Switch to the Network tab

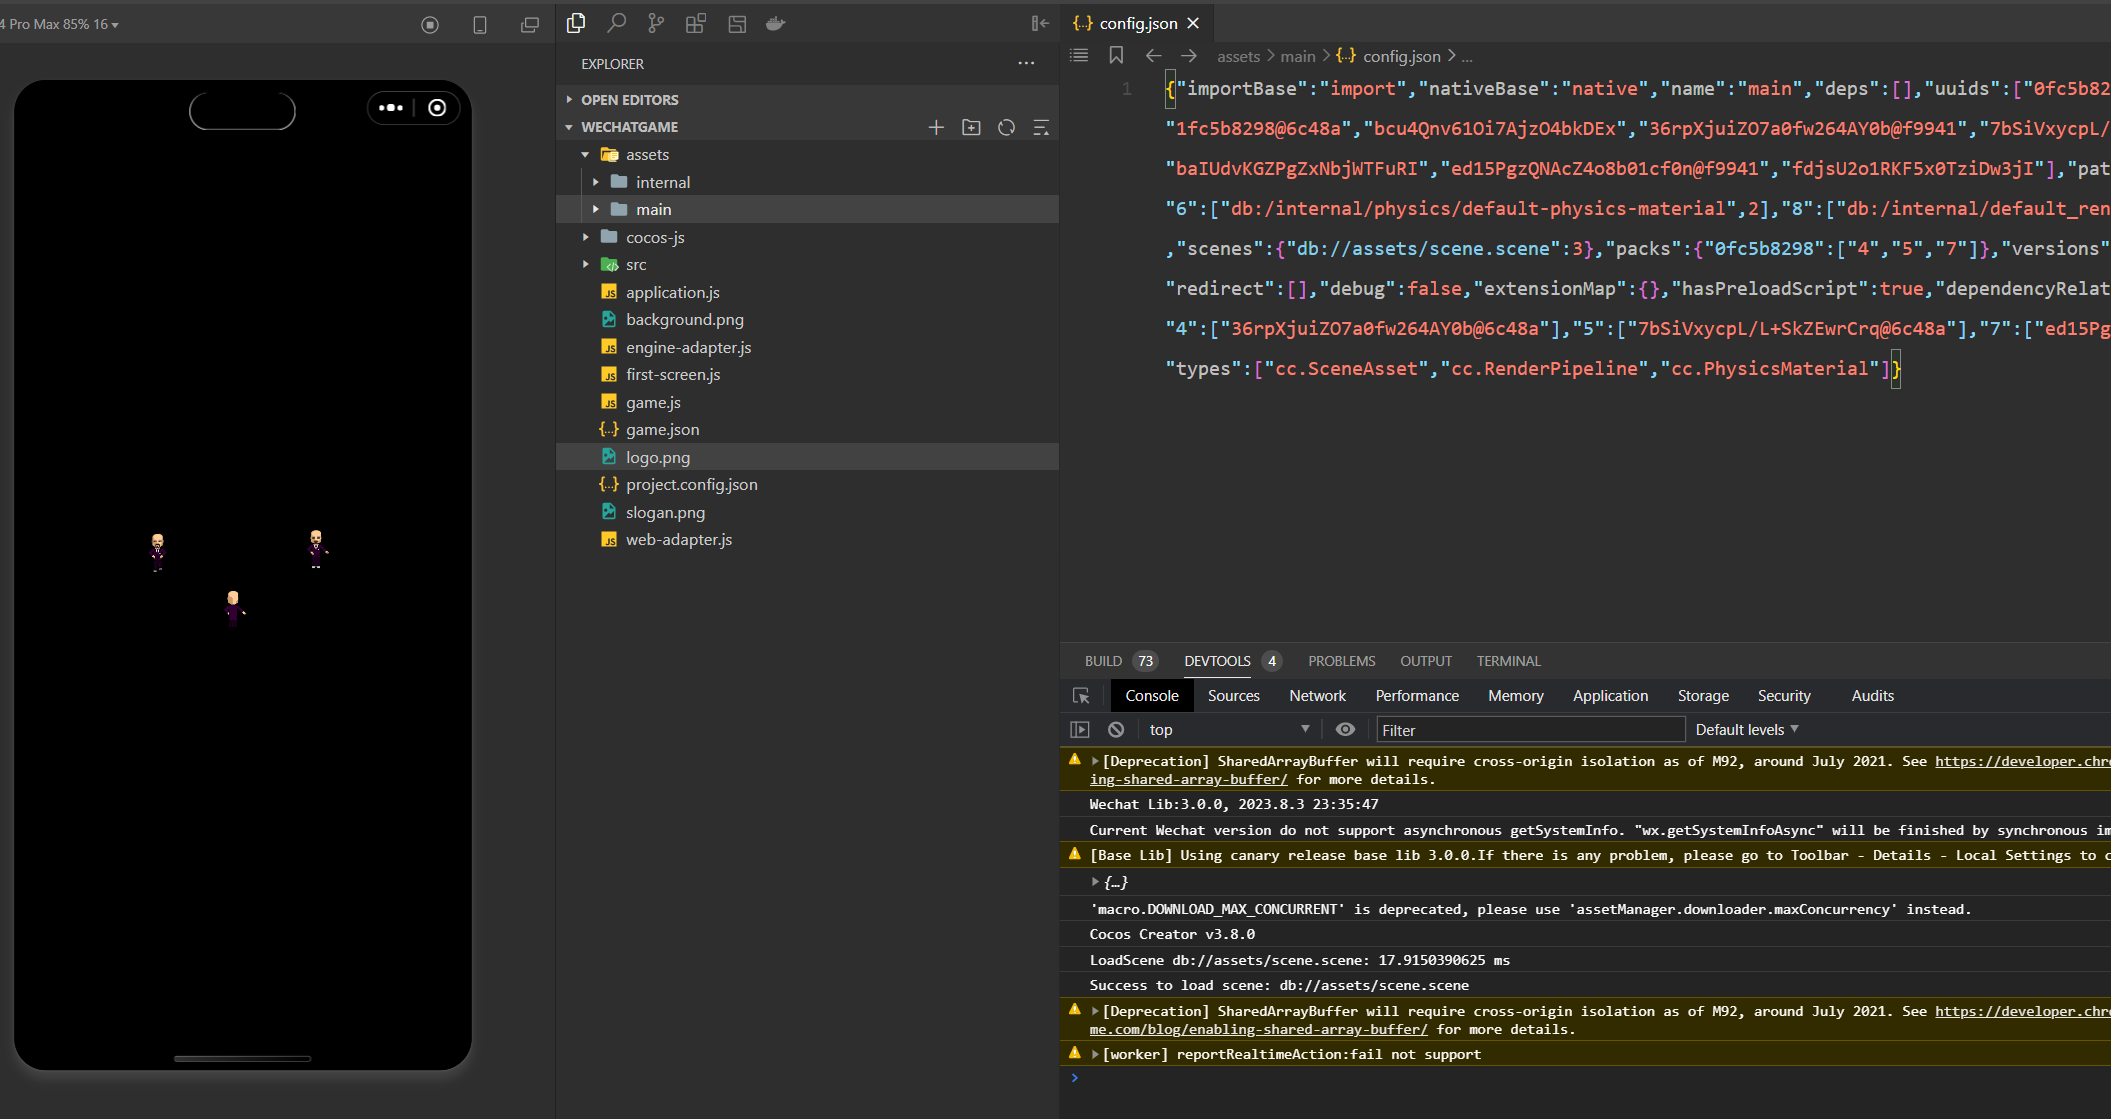[1317, 696]
